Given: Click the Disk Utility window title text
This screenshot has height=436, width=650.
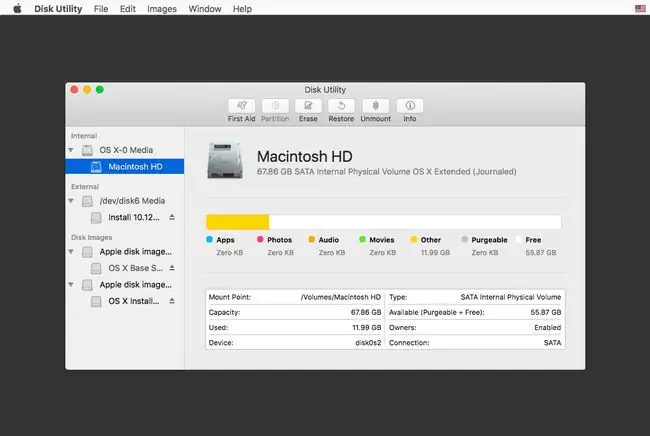Looking at the screenshot, I should [x=325, y=90].
